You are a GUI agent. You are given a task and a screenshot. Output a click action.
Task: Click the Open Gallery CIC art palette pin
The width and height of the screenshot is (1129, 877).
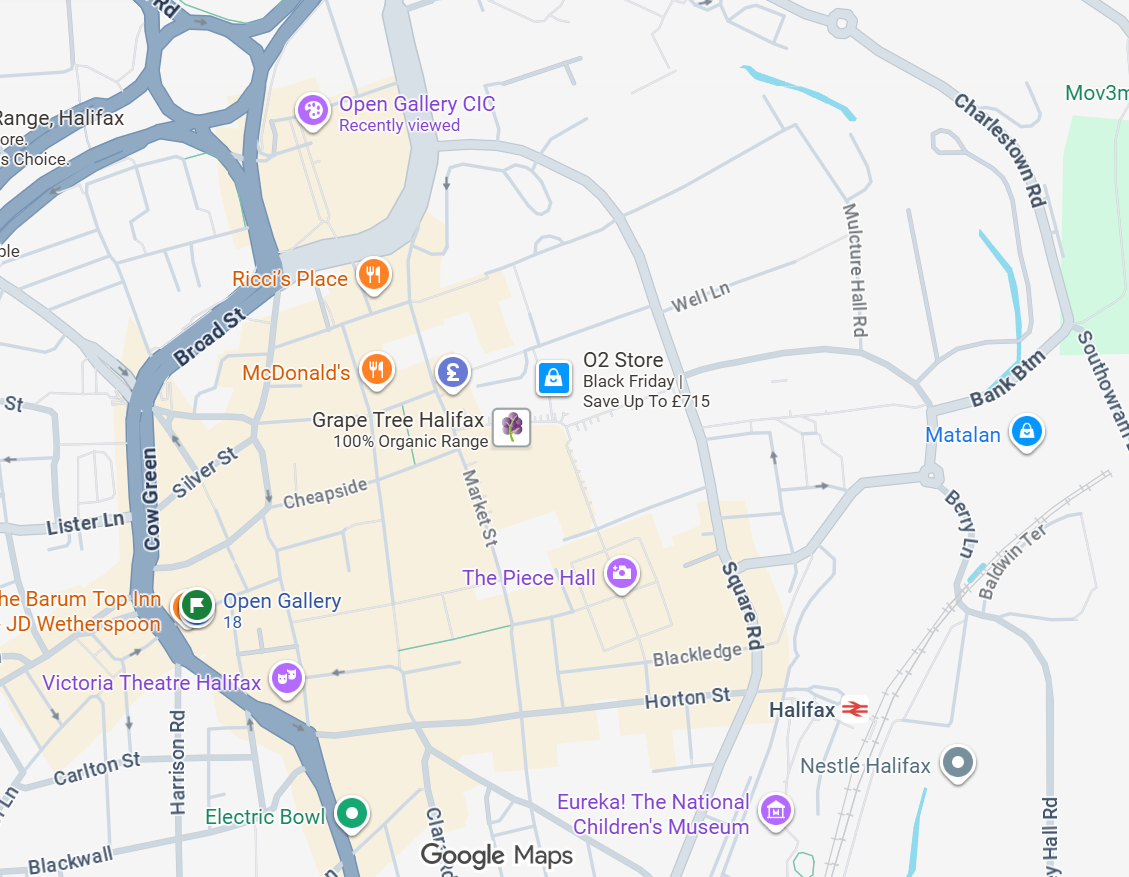pos(313,112)
